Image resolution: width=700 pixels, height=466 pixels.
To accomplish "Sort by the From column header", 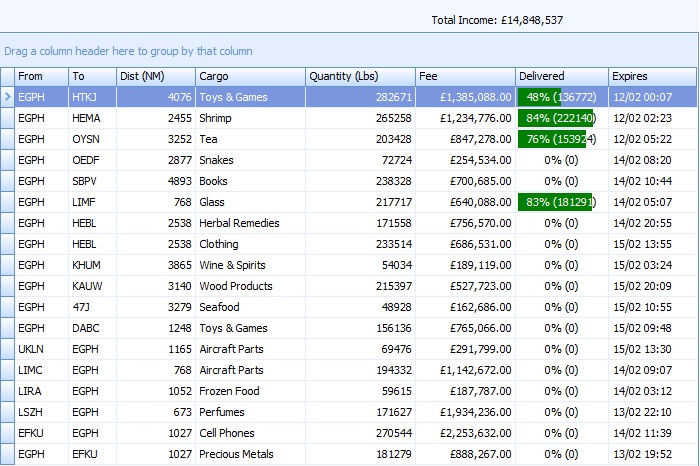I will coord(42,76).
